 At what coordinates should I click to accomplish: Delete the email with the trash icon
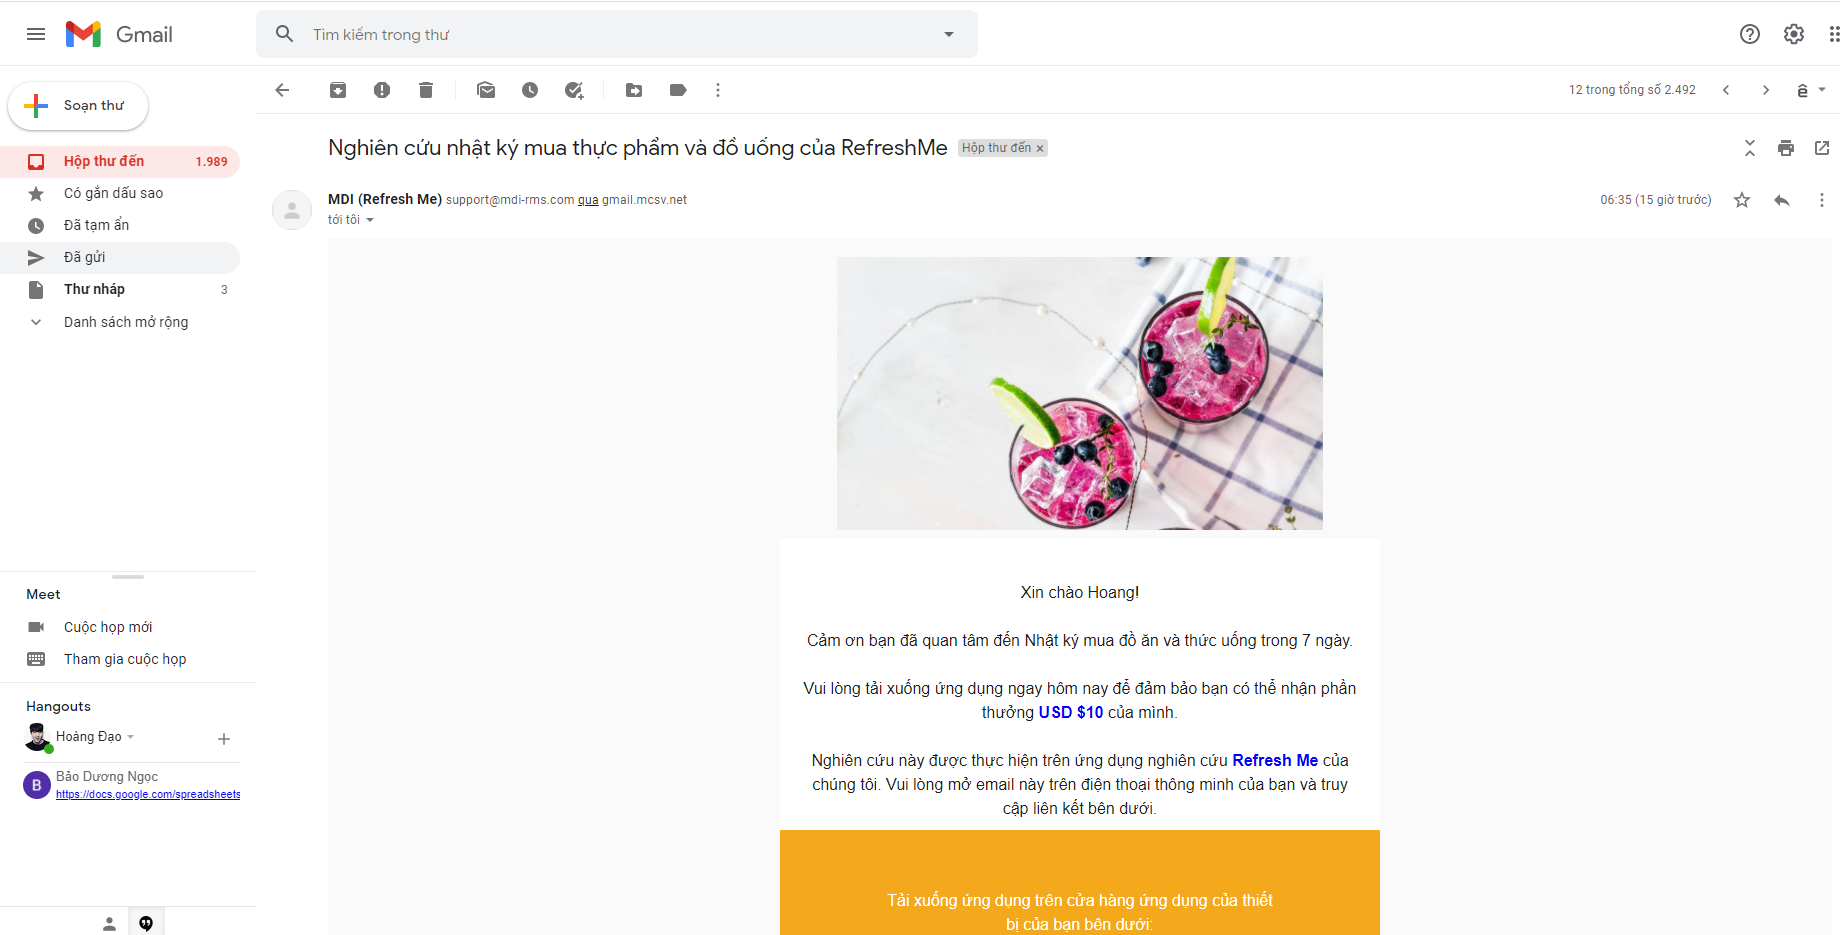[x=426, y=90]
